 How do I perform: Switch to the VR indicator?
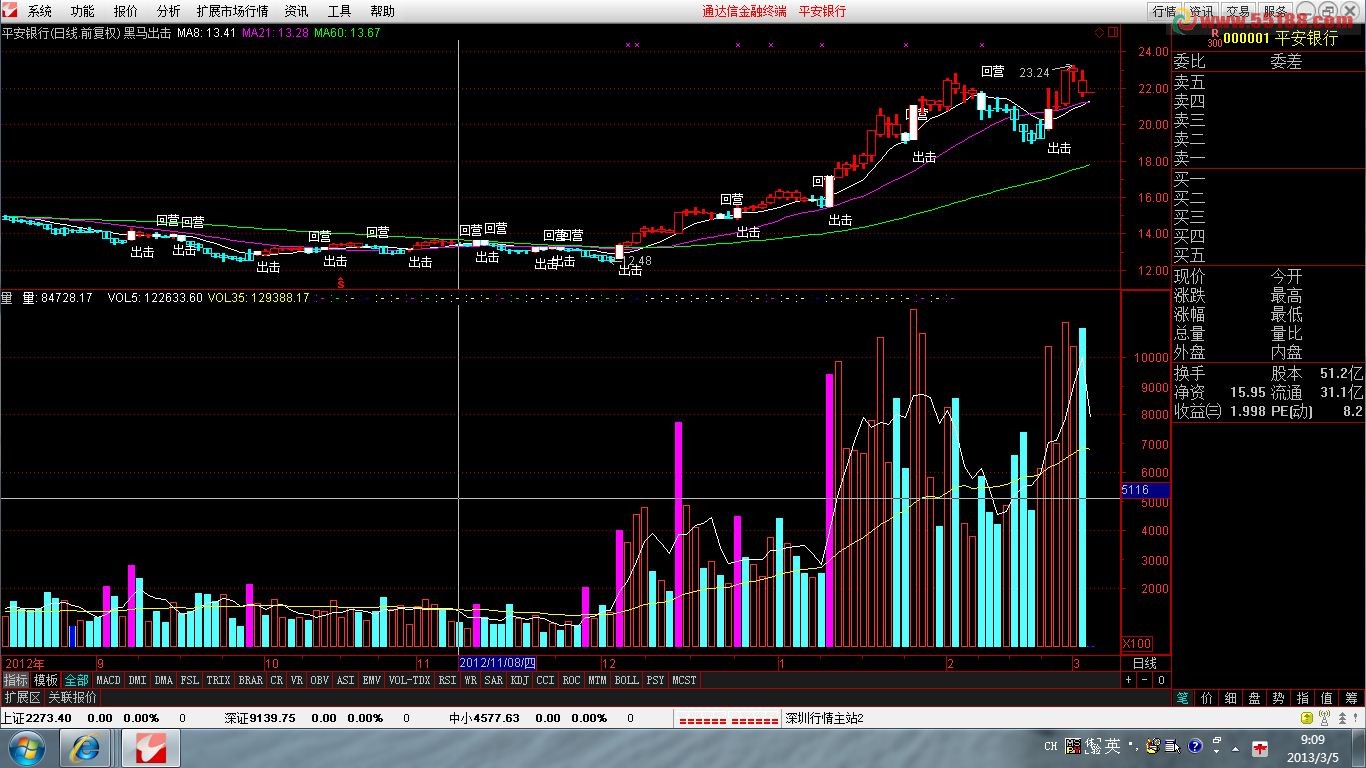[297, 680]
